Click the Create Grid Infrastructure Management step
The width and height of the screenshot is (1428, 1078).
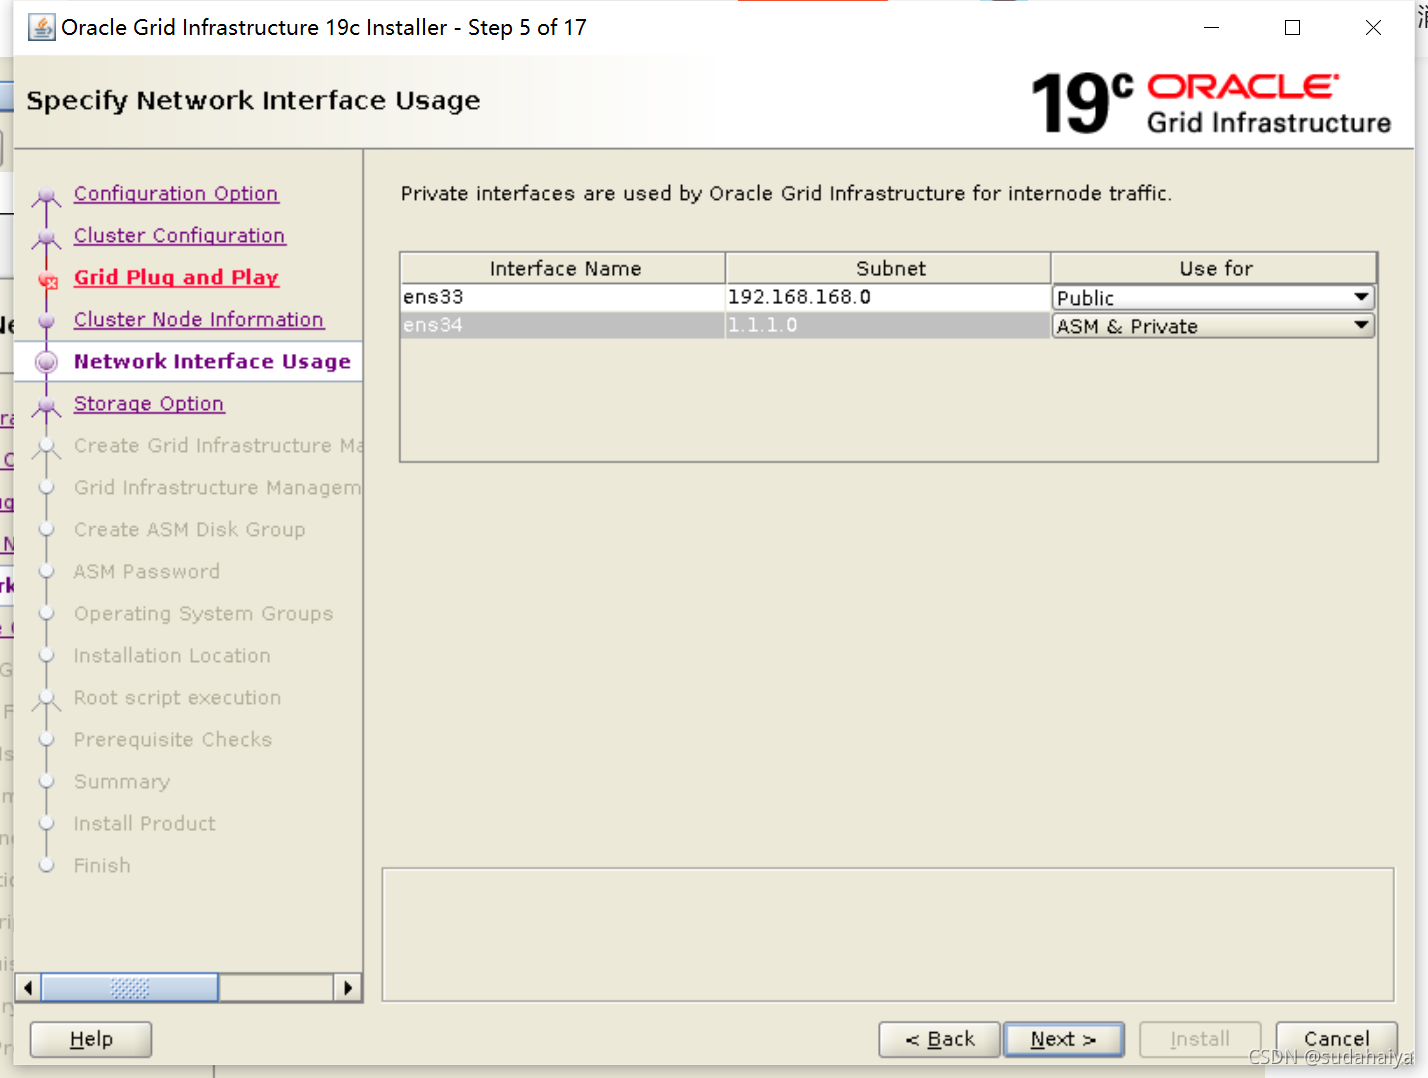click(217, 446)
